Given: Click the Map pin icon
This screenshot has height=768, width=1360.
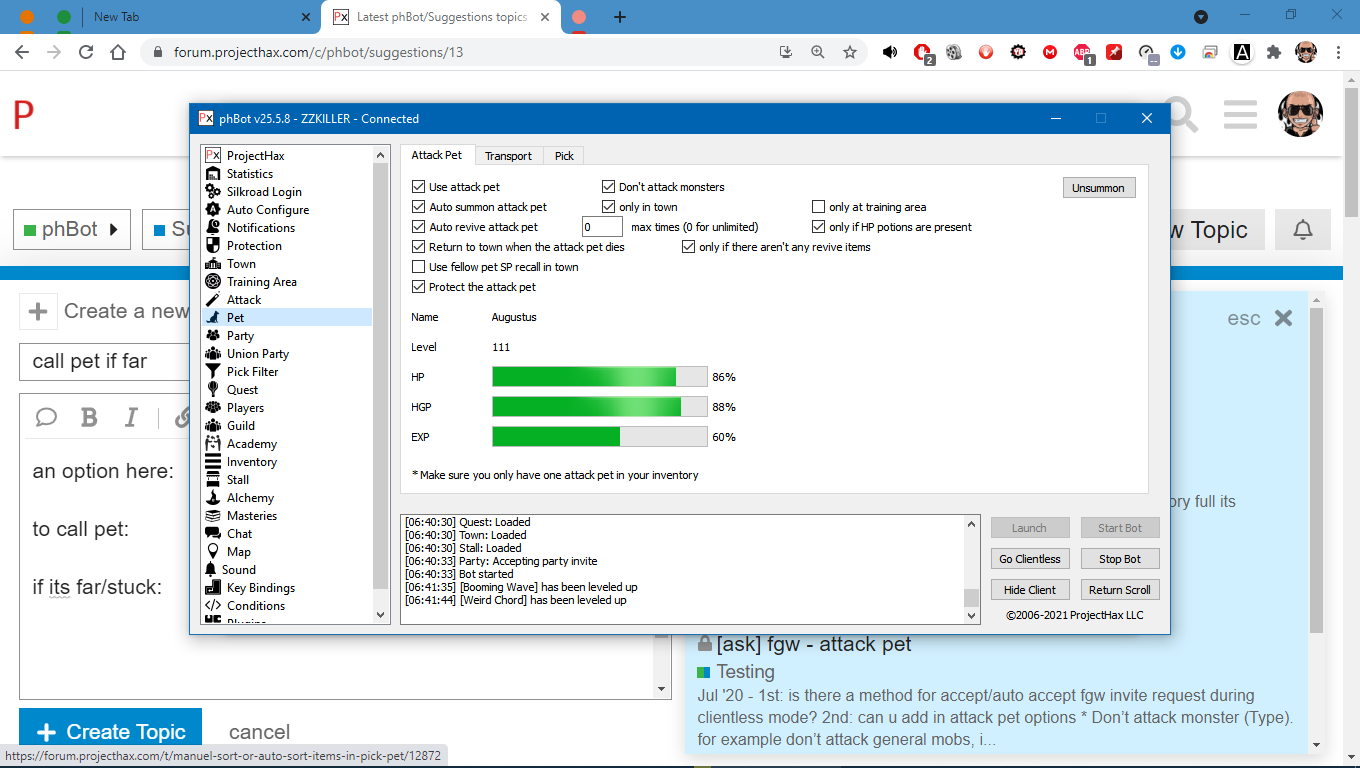Looking at the screenshot, I should [213, 552].
